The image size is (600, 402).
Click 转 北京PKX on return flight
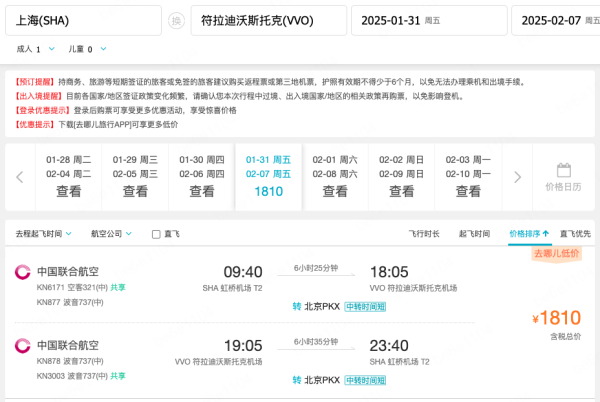[x=316, y=380]
